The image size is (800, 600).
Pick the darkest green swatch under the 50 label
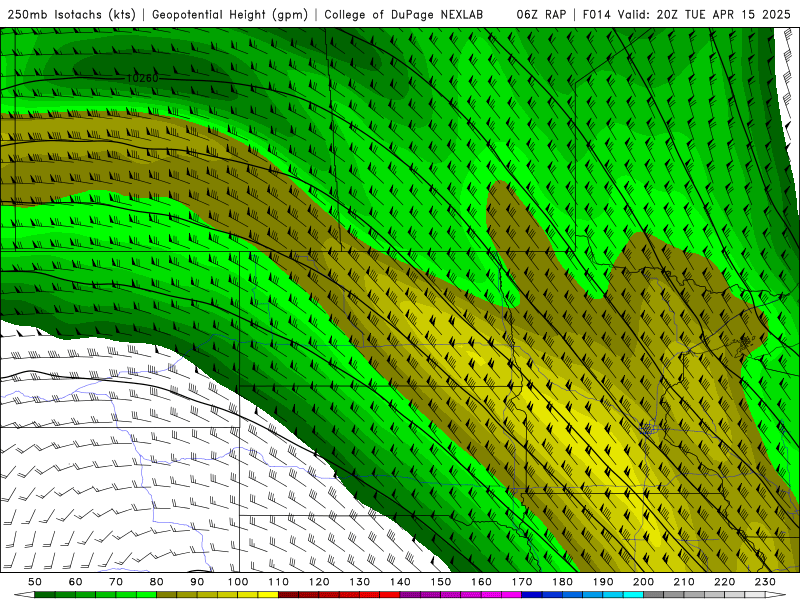click(44, 595)
